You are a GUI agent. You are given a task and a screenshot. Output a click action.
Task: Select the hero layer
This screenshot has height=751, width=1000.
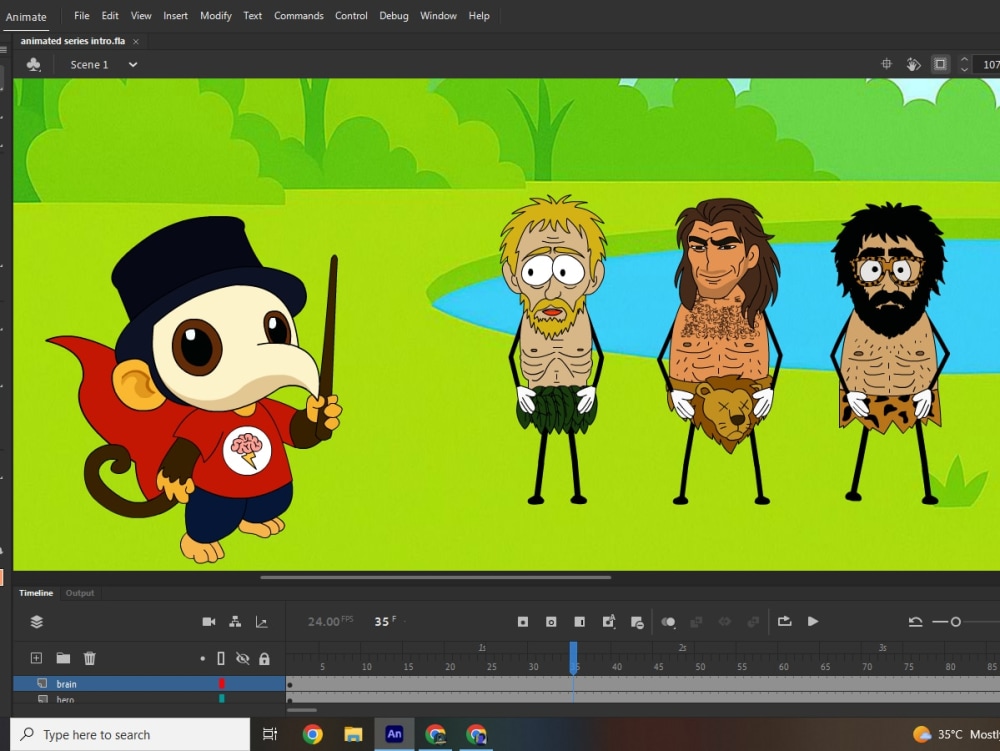(x=149, y=698)
